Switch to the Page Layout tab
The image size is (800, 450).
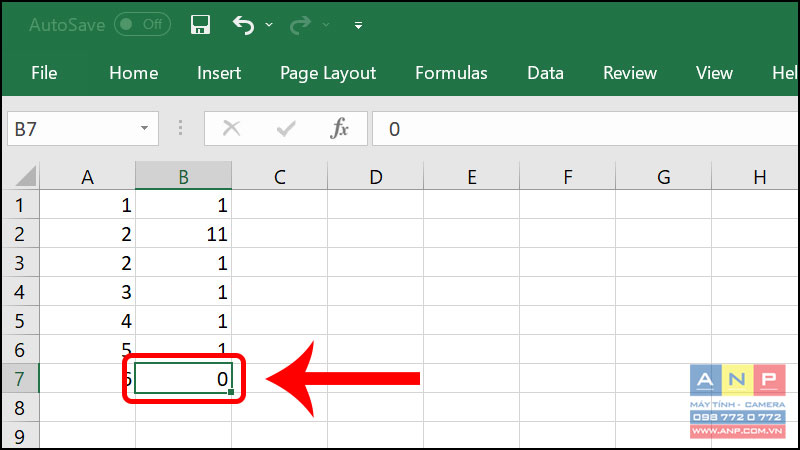click(x=328, y=73)
